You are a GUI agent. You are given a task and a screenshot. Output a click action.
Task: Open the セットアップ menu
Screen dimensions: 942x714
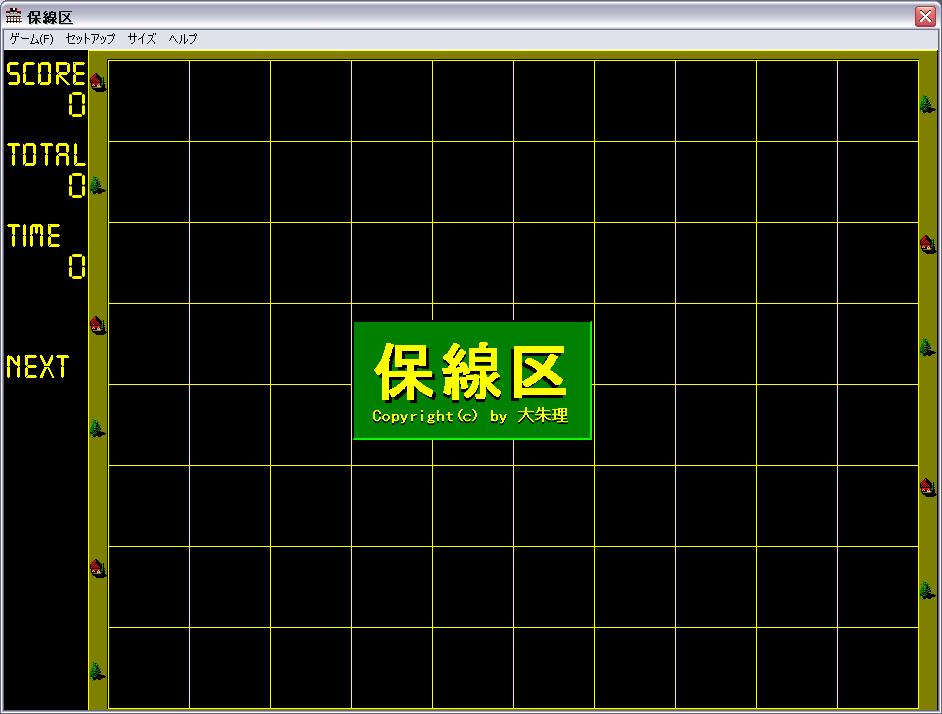point(90,39)
